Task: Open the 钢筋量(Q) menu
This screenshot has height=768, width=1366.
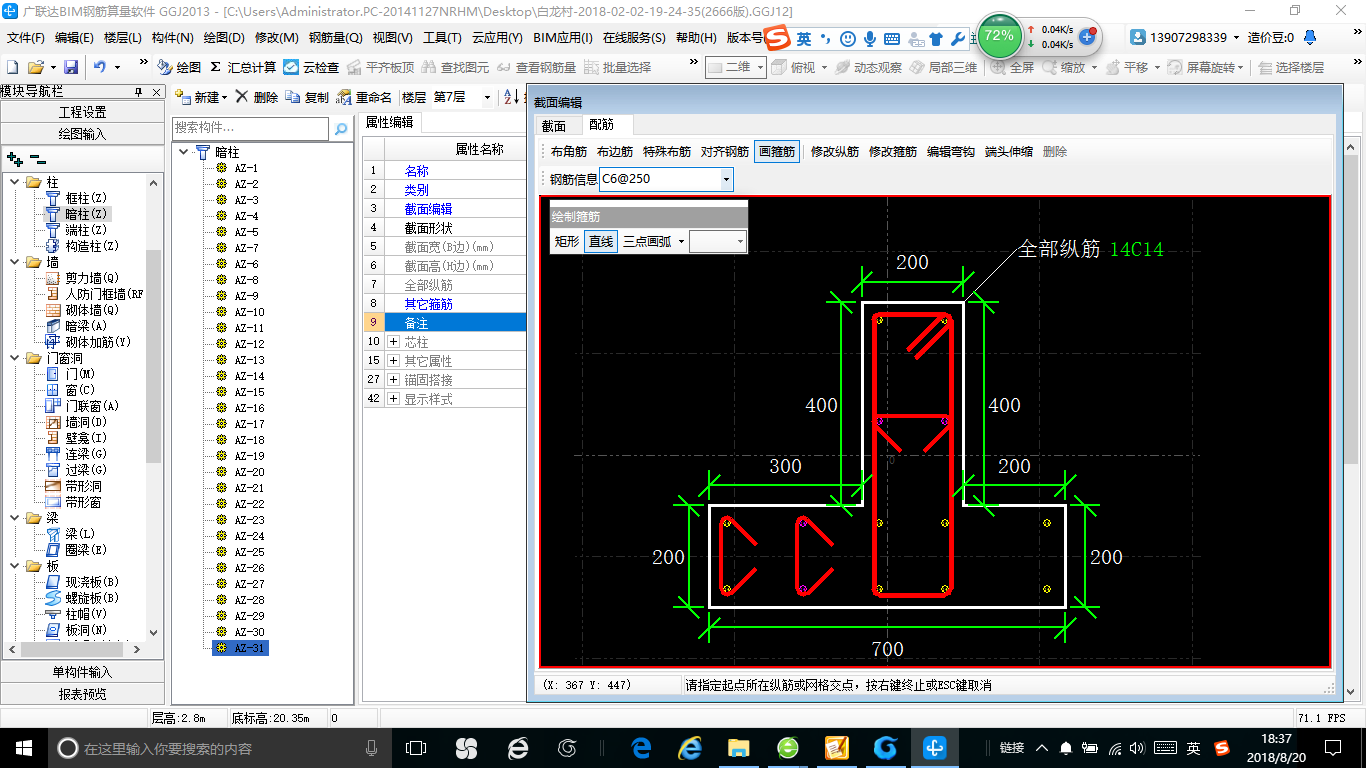Action: 335,38
